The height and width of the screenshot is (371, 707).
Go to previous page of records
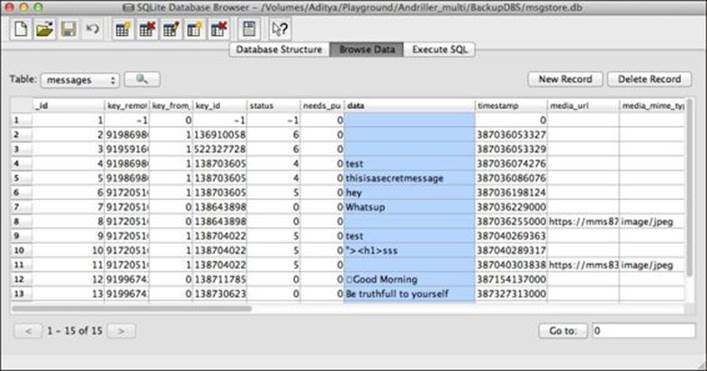click(x=28, y=331)
